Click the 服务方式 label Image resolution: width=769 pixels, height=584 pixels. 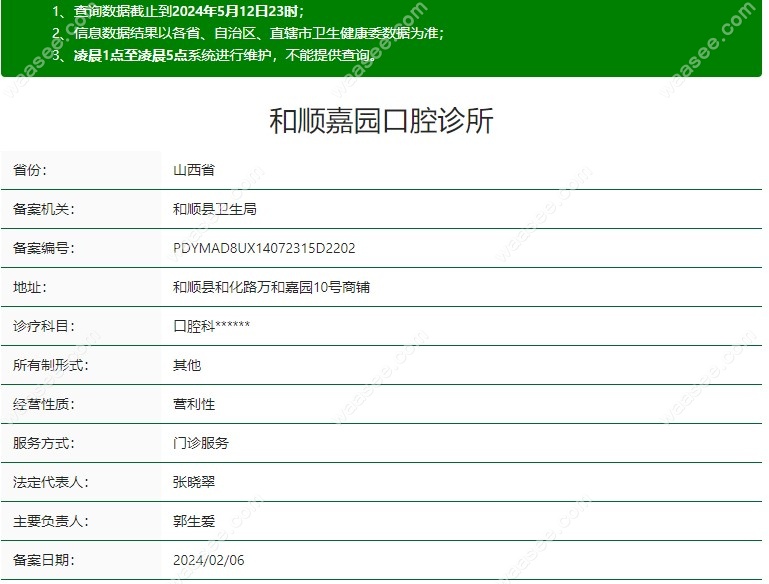click(44, 443)
